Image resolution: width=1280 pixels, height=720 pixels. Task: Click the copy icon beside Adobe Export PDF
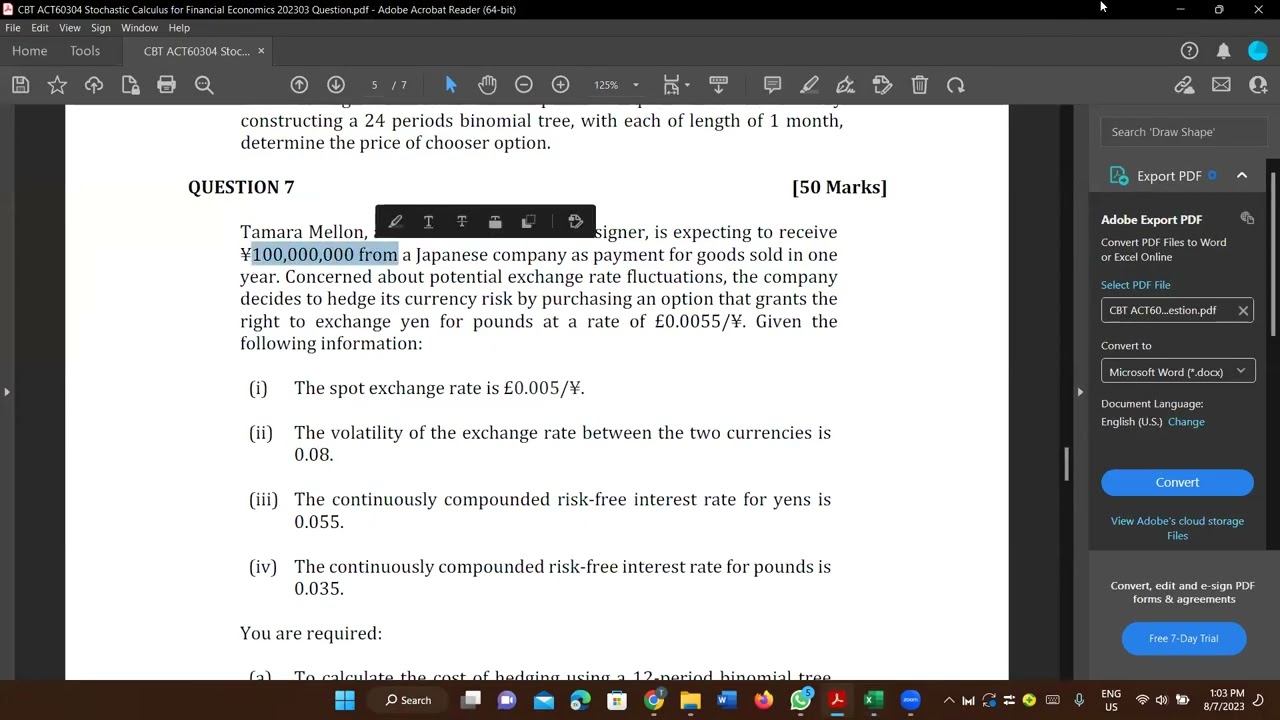(x=1247, y=219)
